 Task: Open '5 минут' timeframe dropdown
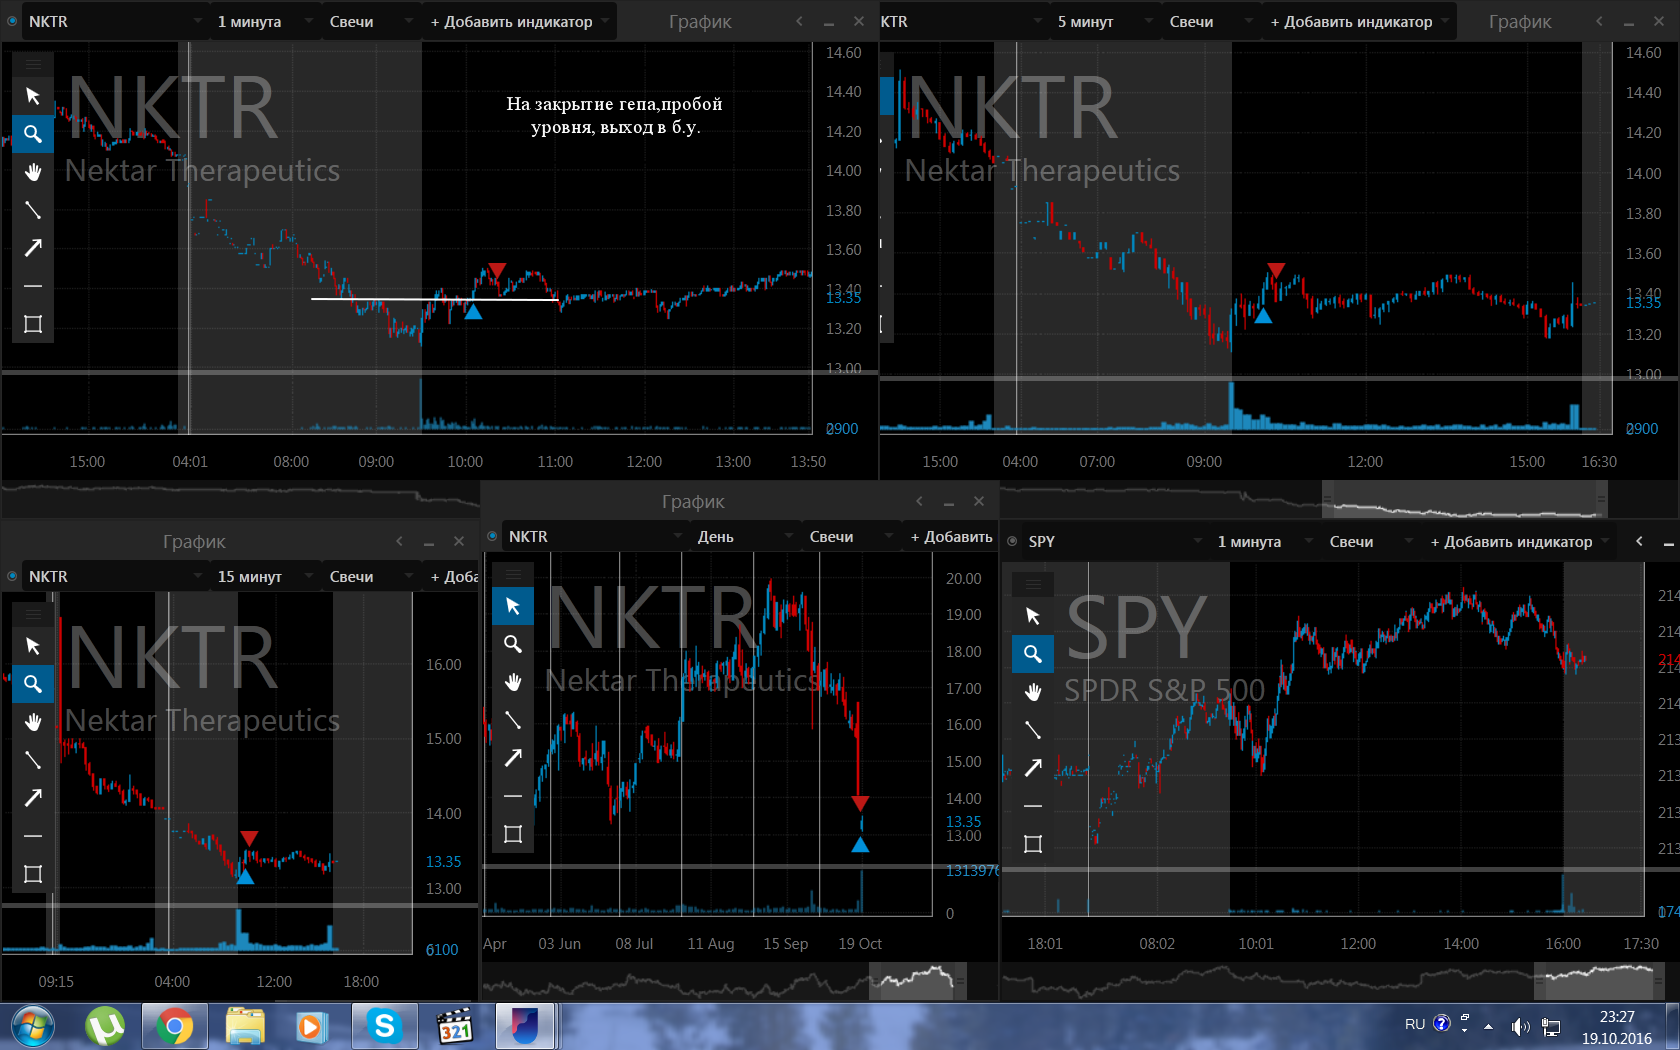[x=1105, y=21]
